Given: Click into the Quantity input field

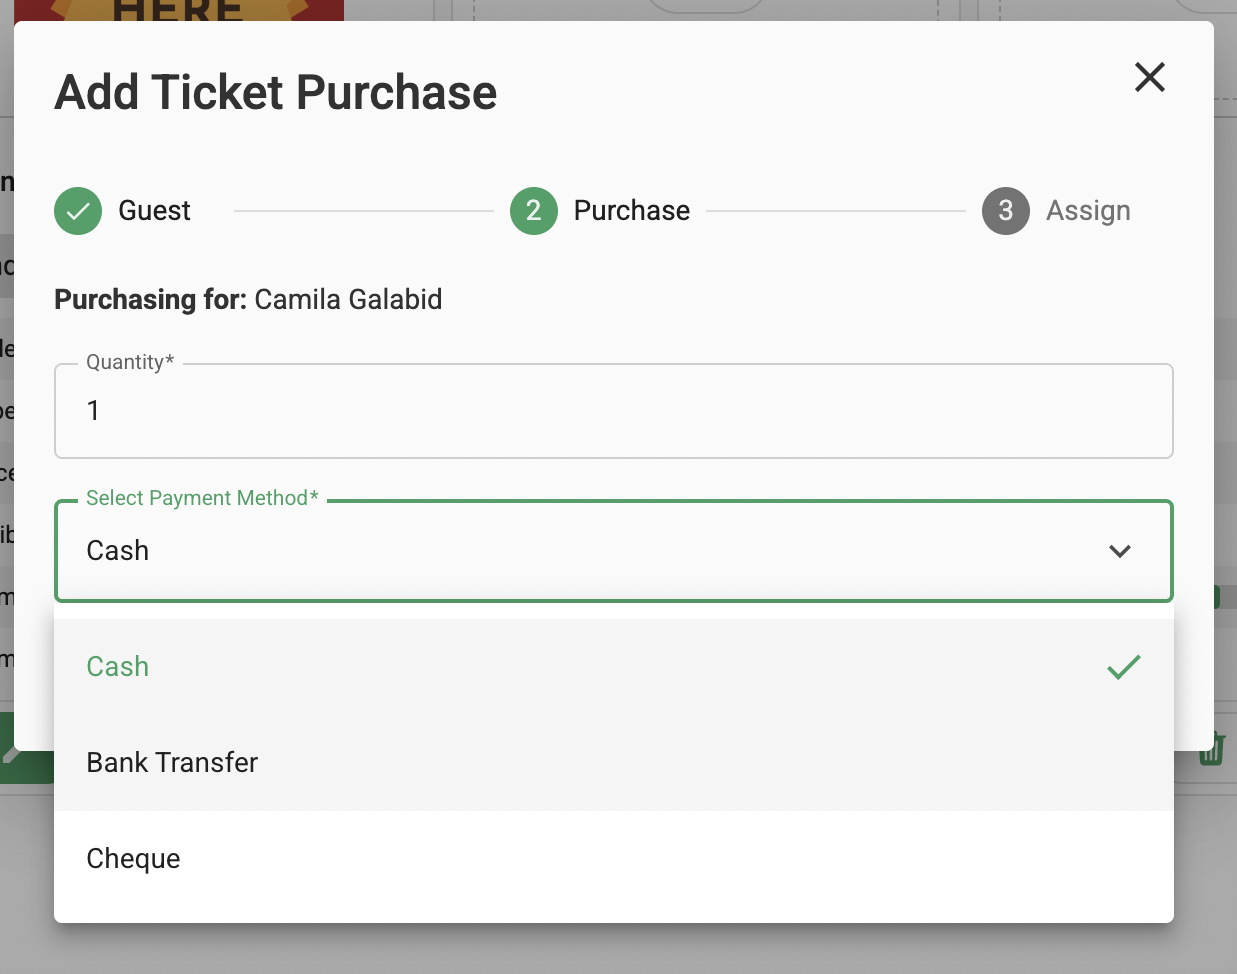Looking at the screenshot, I should pyautogui.click(x=613, y=411).
